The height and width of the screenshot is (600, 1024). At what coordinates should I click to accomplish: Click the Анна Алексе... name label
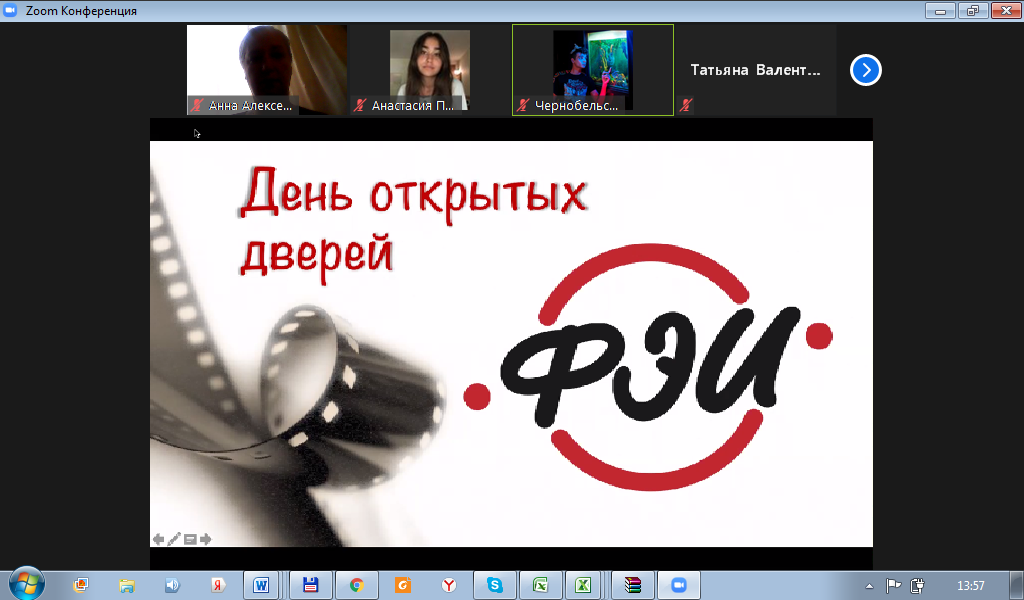[250, 106]
